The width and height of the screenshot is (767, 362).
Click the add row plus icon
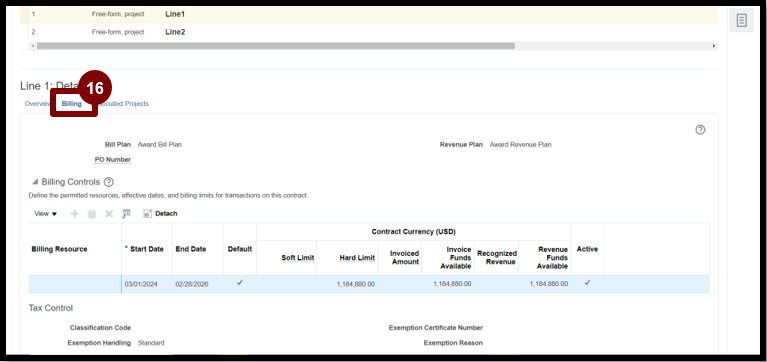(74, 214)
